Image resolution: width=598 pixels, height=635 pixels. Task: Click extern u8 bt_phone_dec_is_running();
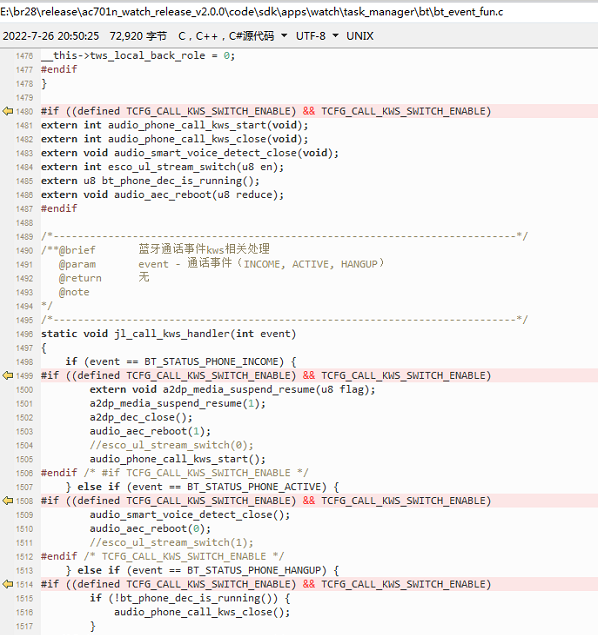150,181
